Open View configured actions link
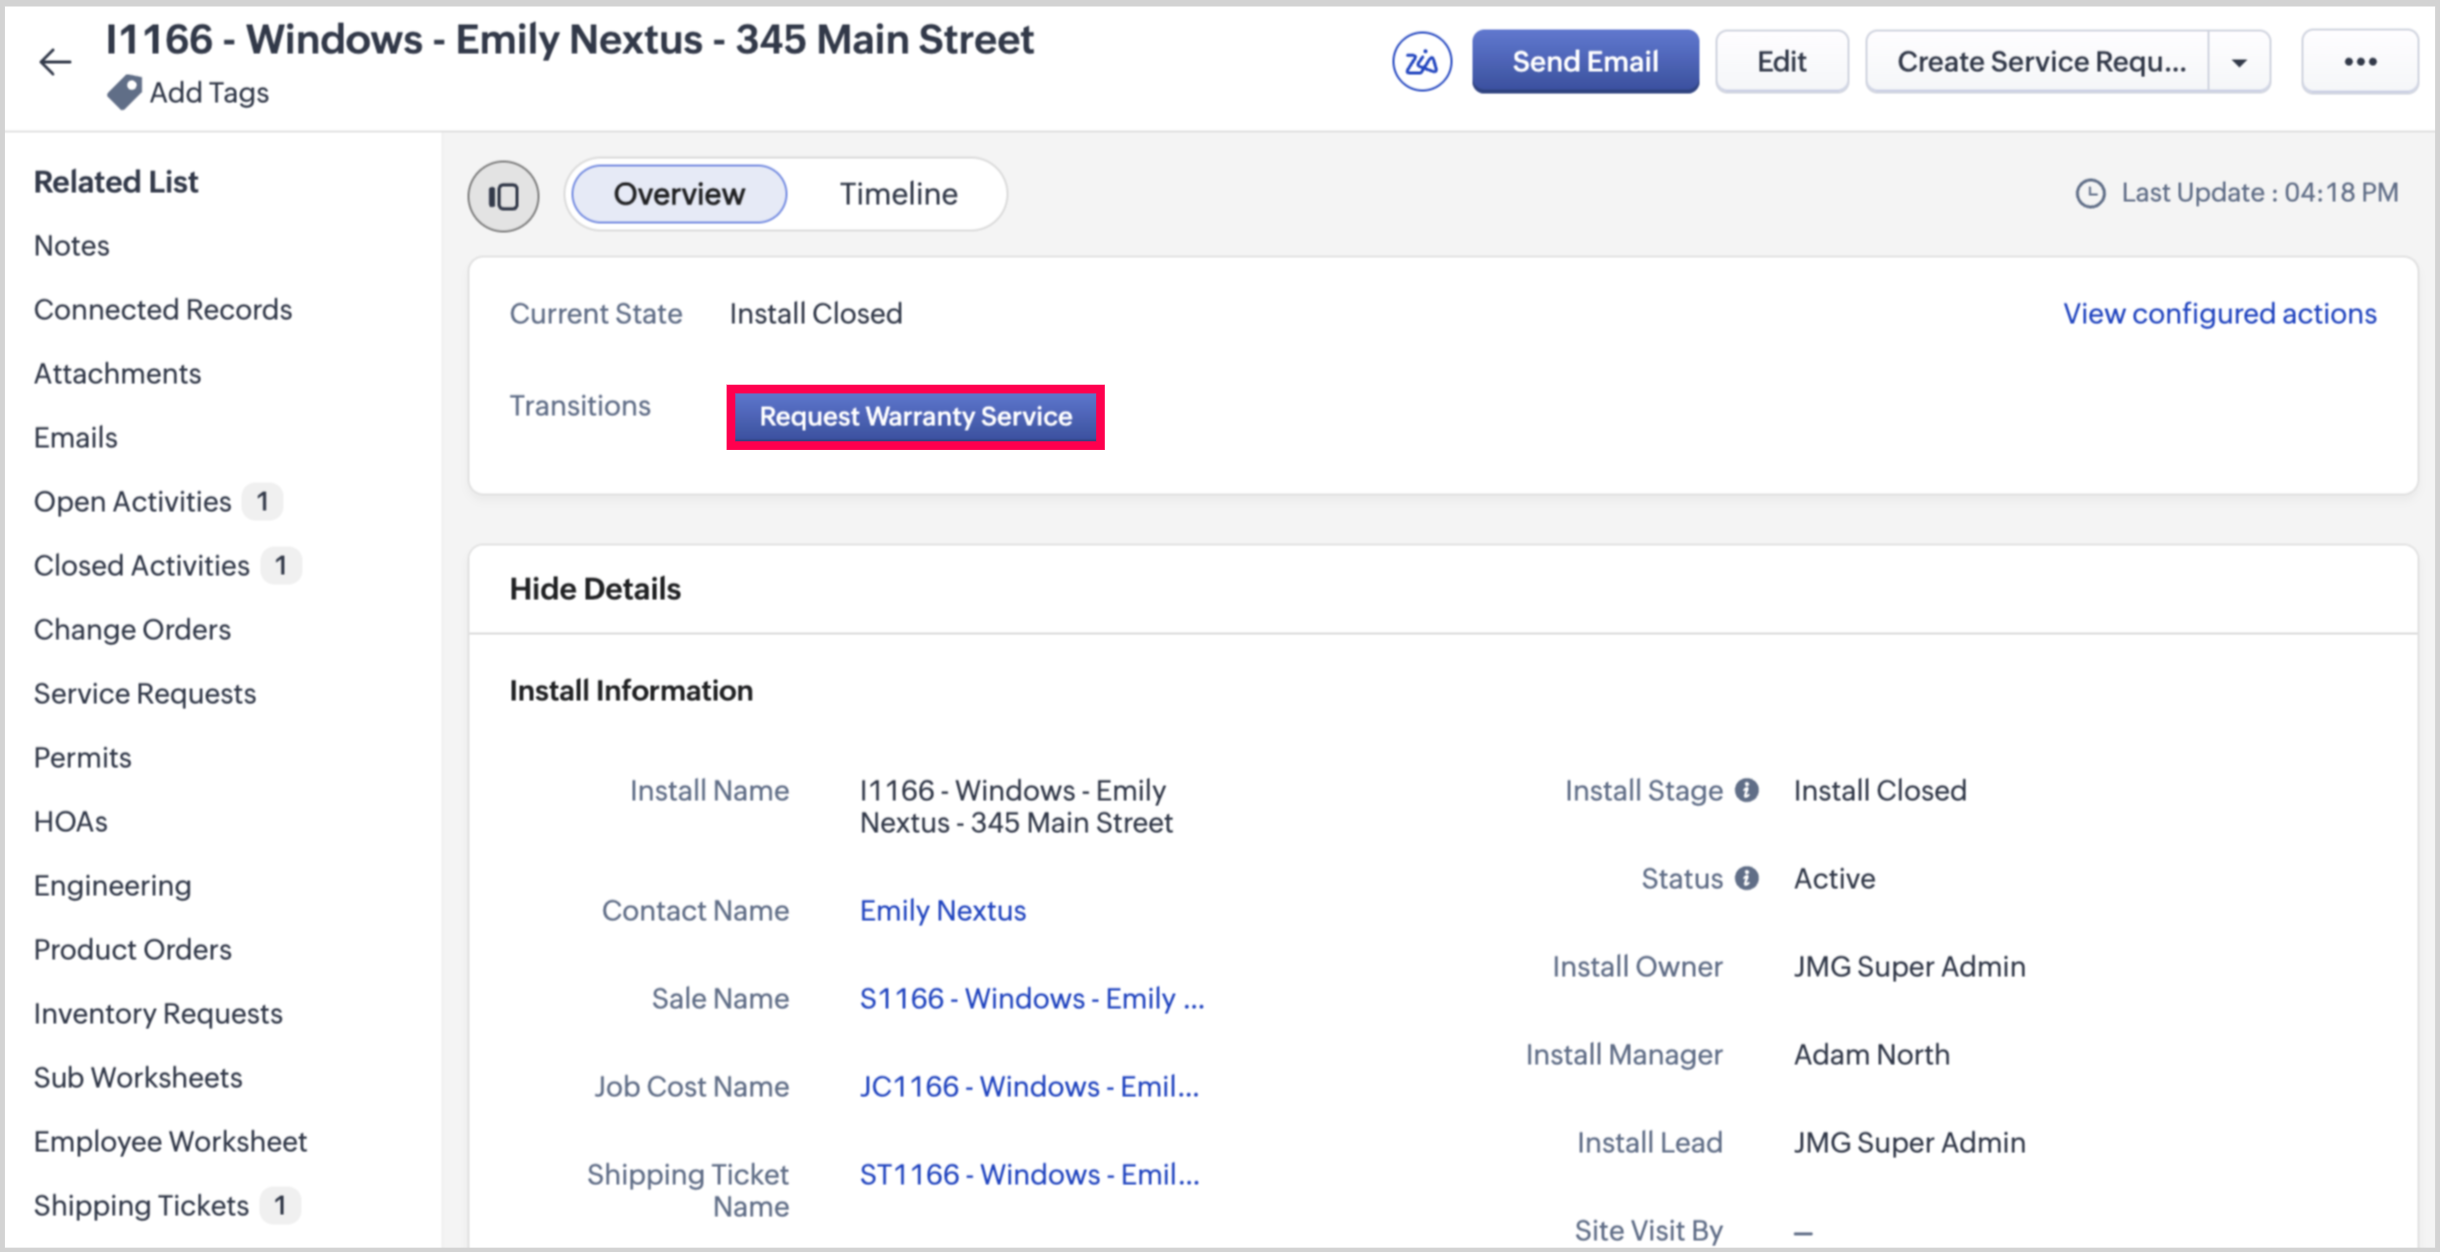2440x1252 pixels. 2219,314
